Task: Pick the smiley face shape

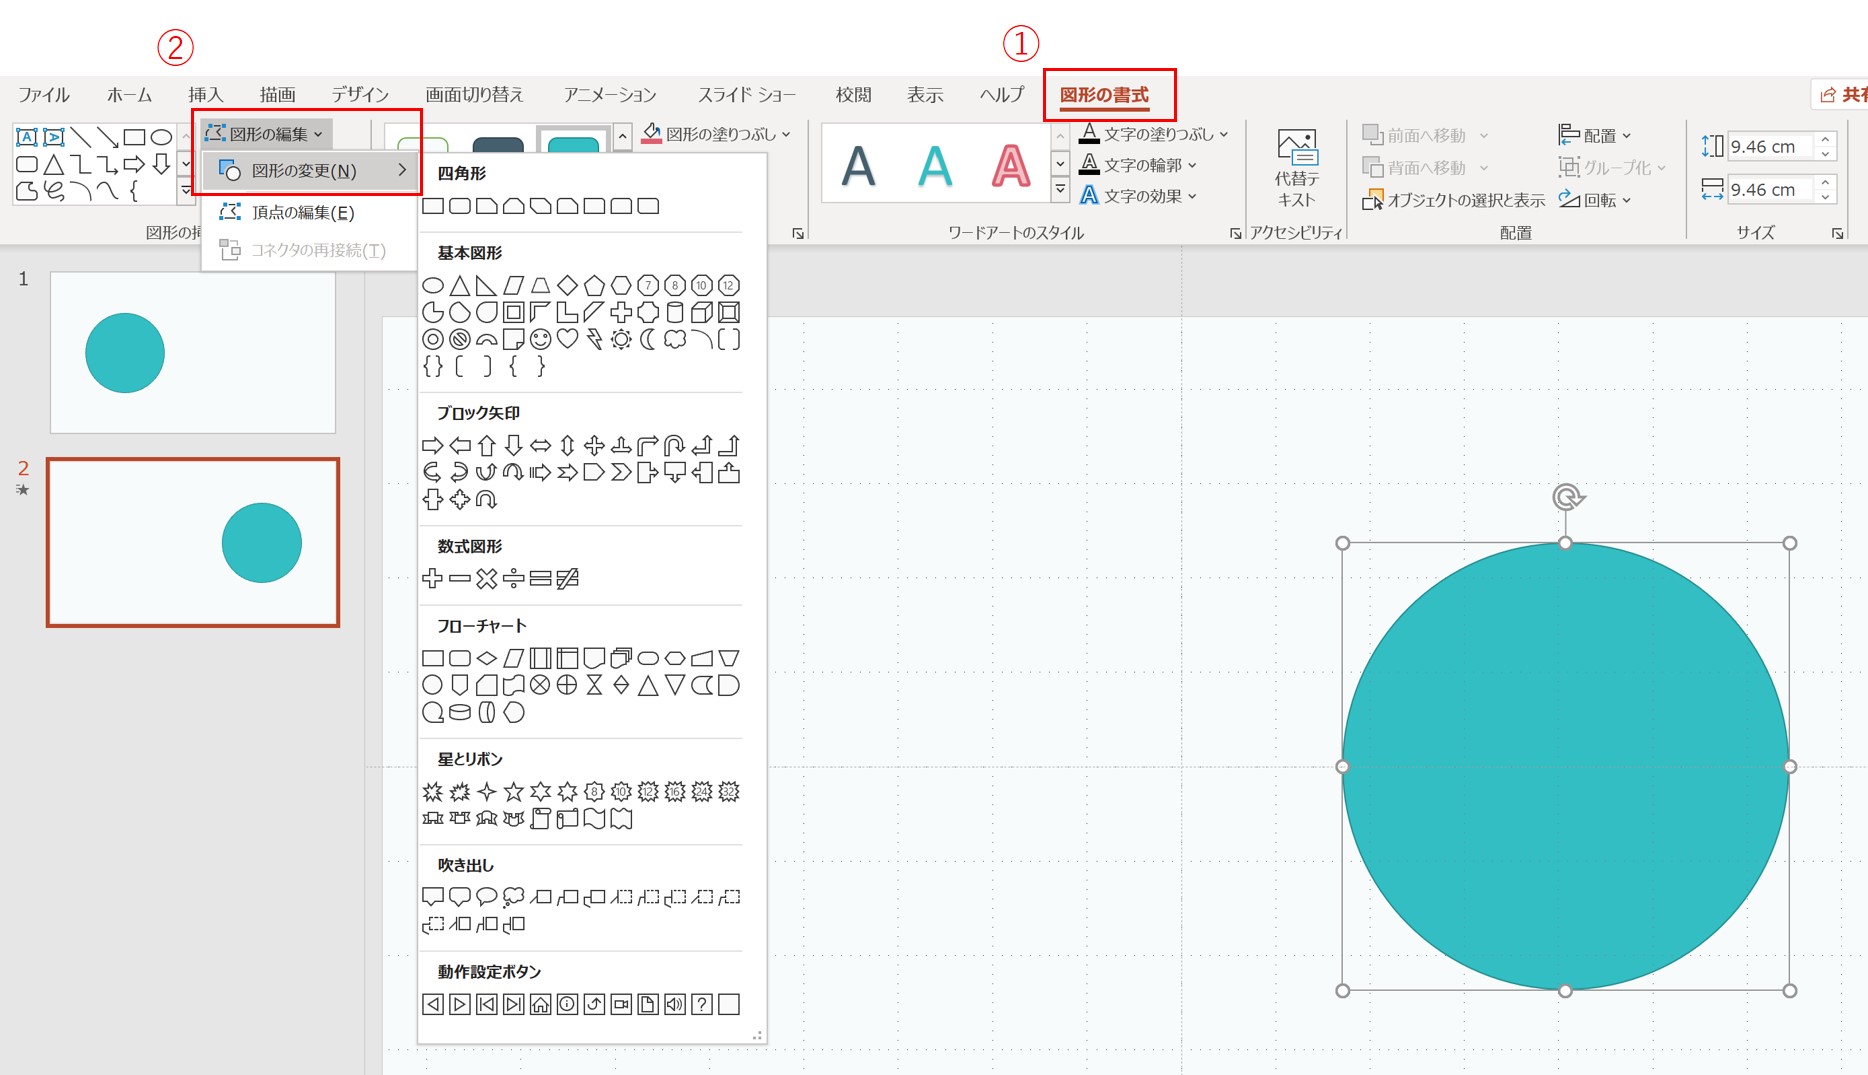Action: pyautogui.click(x=540, y=339)
